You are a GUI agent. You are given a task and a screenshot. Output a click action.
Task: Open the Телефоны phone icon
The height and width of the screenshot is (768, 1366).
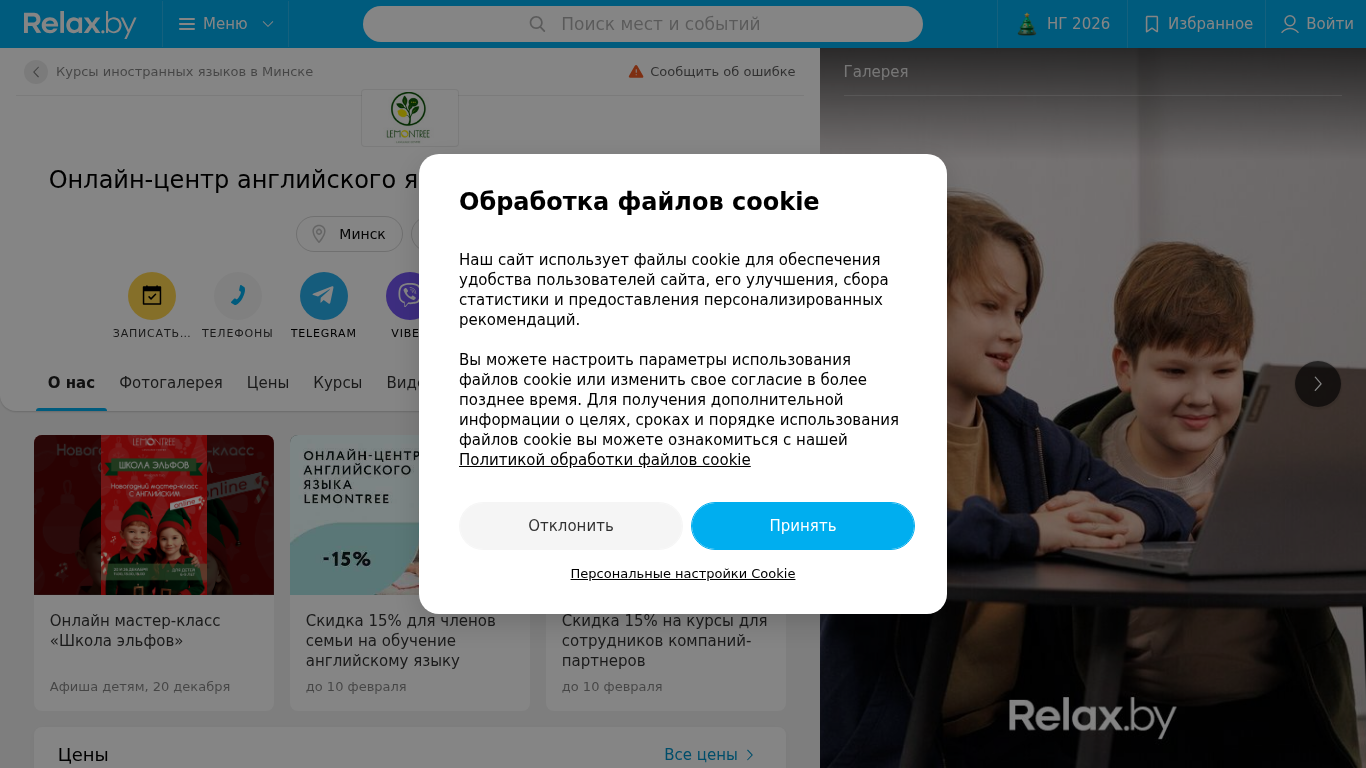point(238,296)
